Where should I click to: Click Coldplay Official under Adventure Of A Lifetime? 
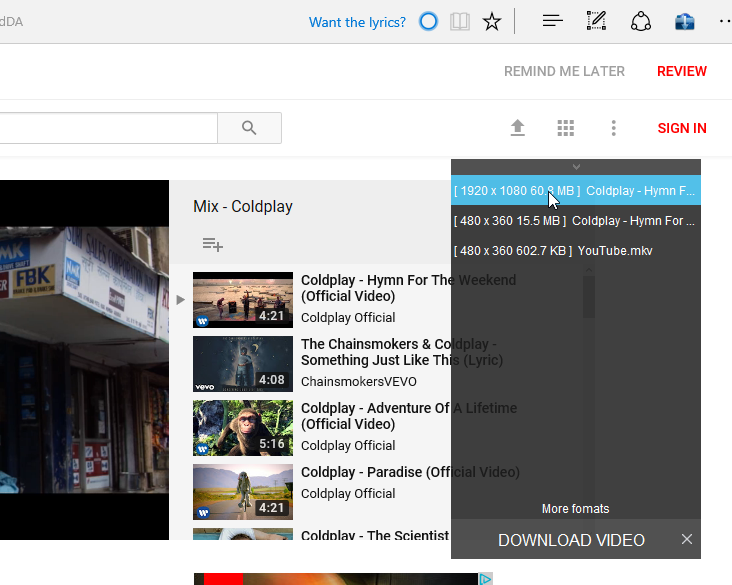pos(348,445)
